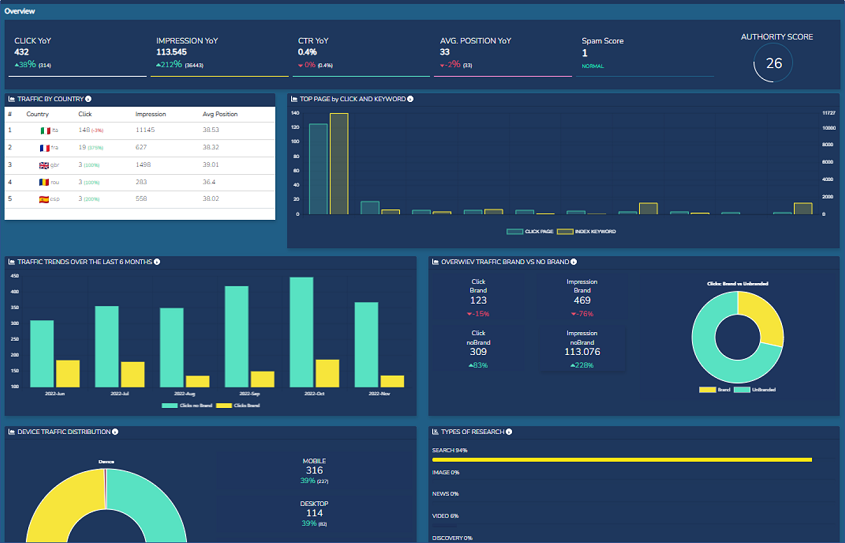Click Italy's impression value 11145
This screenshot has width=845, height=543.
pos(145,130)
